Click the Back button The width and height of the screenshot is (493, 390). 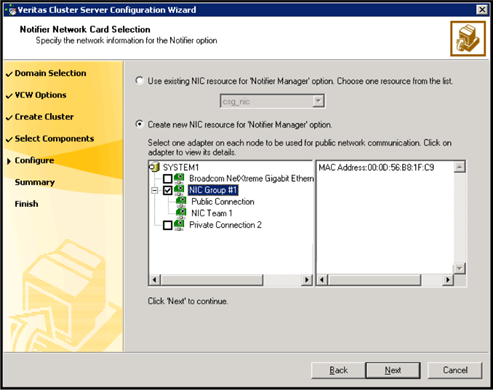338,370
